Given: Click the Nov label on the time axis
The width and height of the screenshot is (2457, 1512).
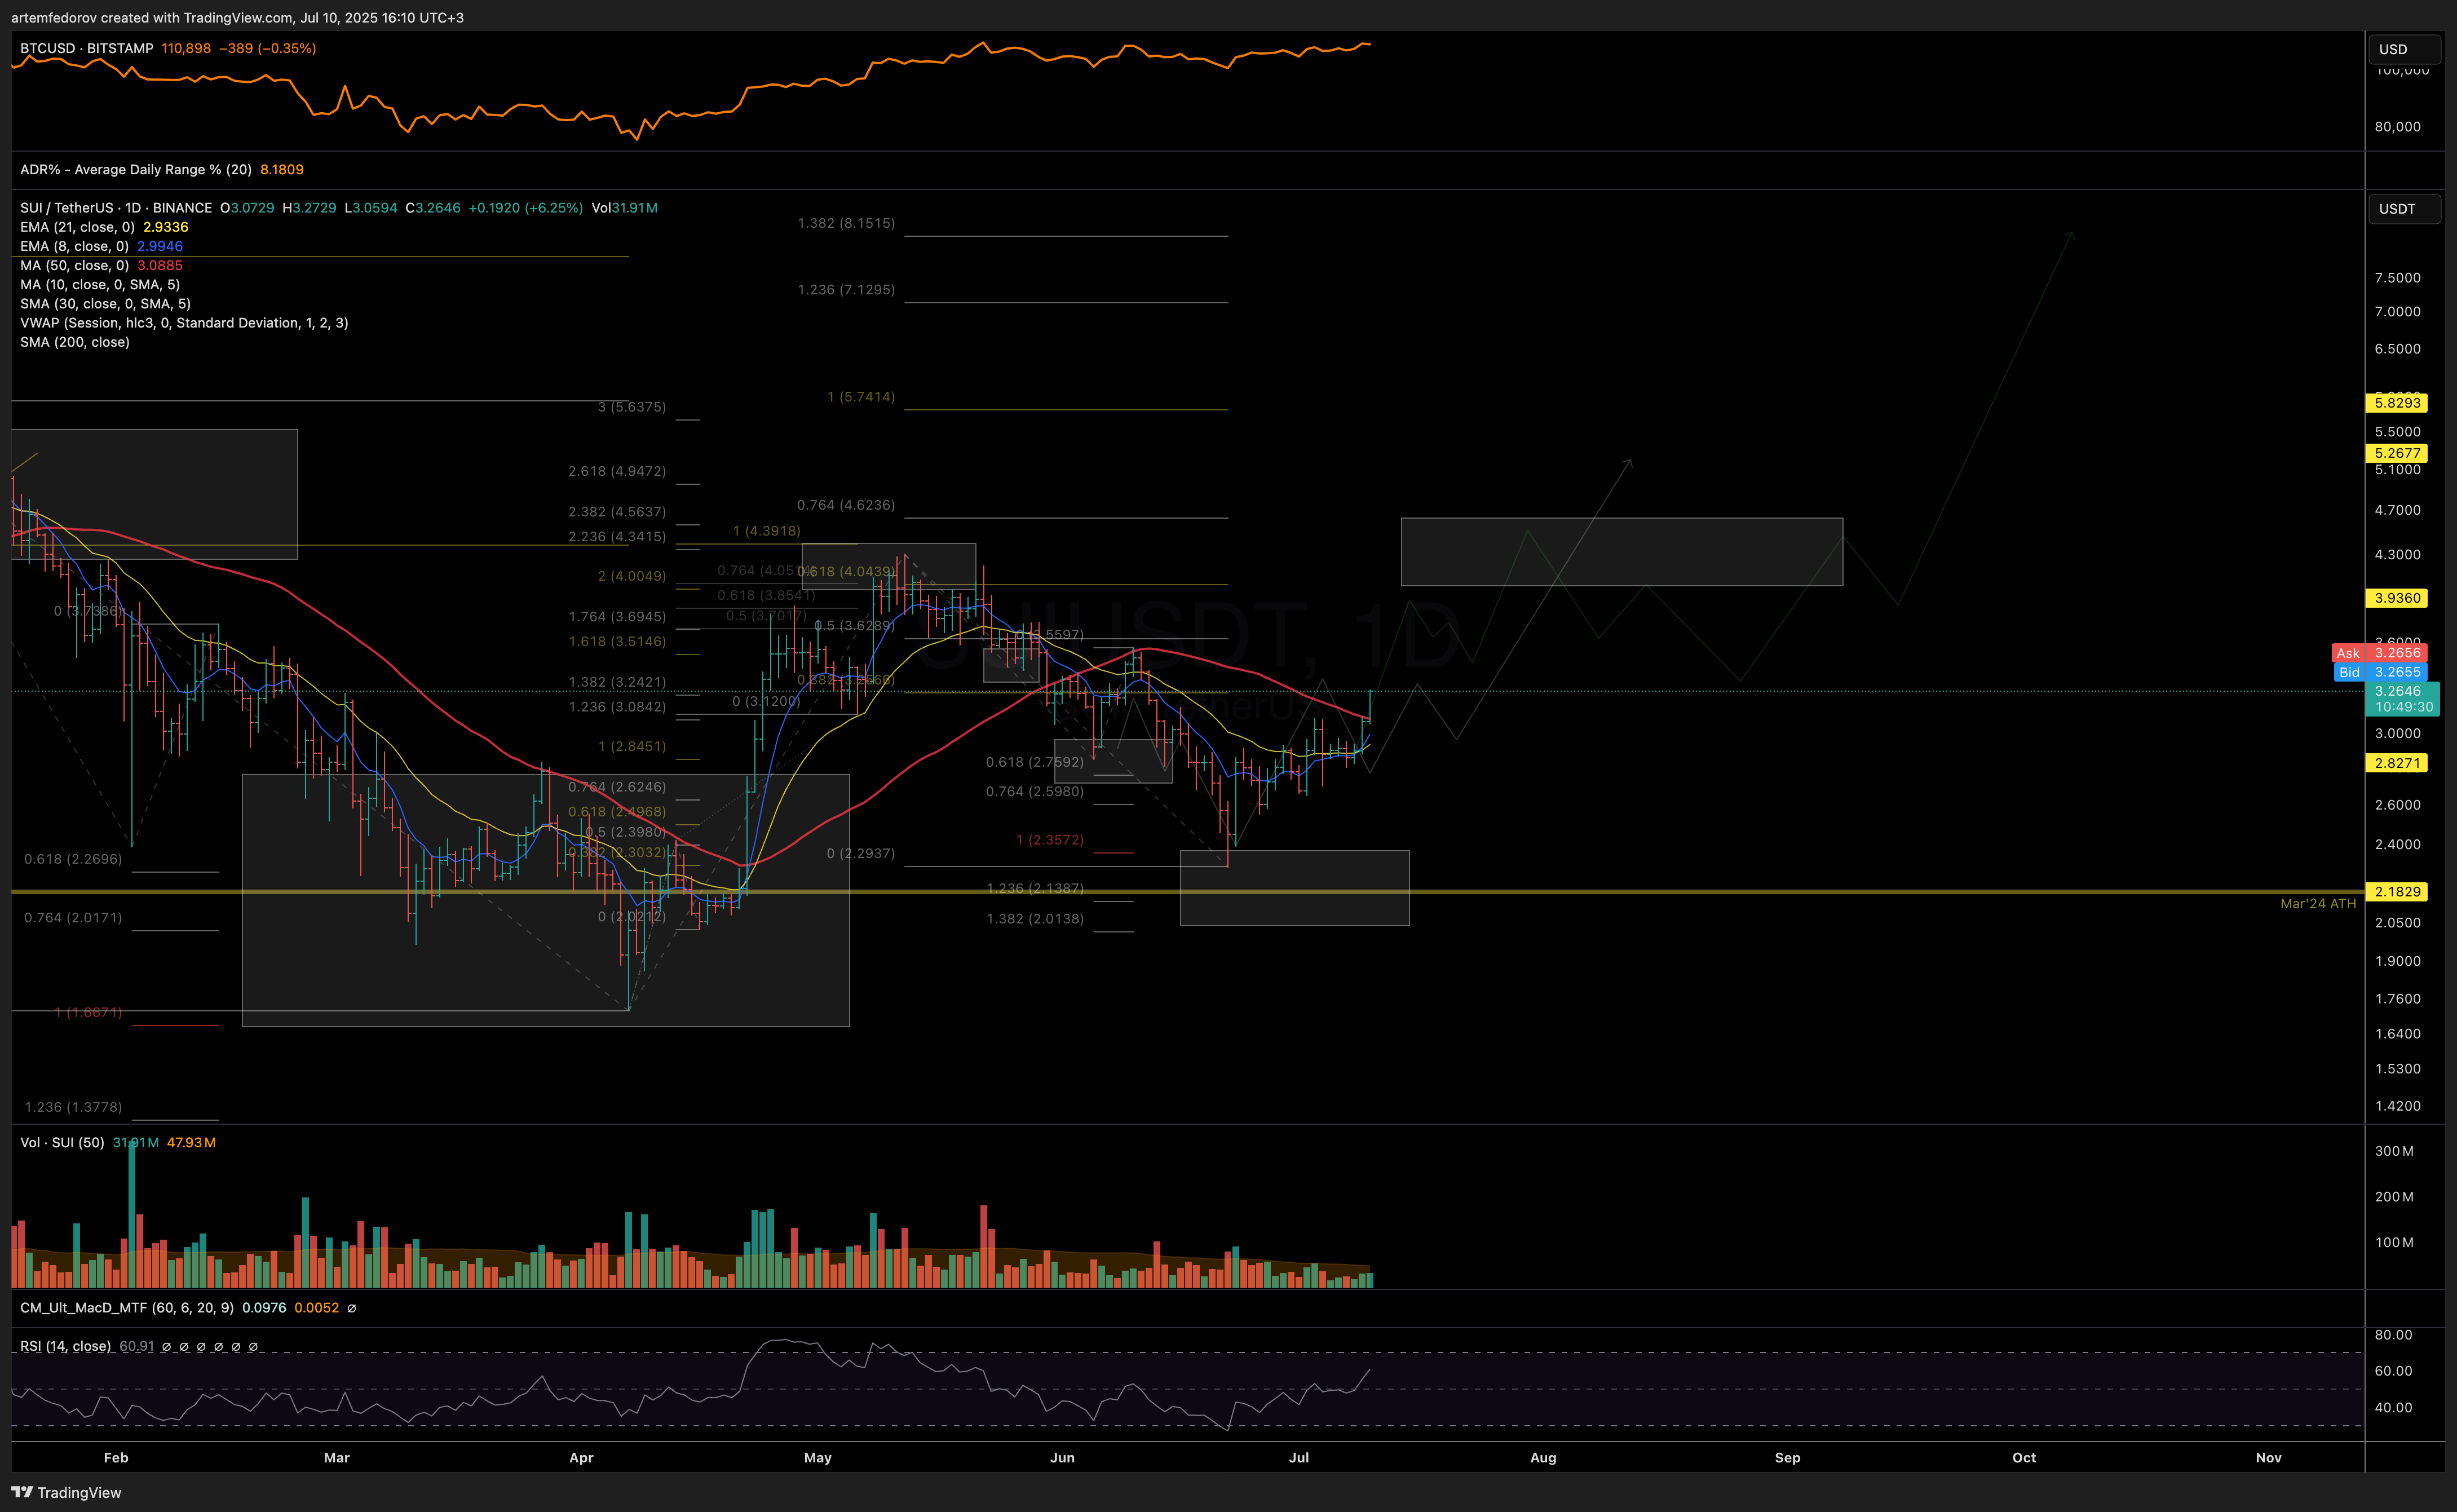Looking at the screenshot, I should pyautogui.click(x=2268, y=1458).
